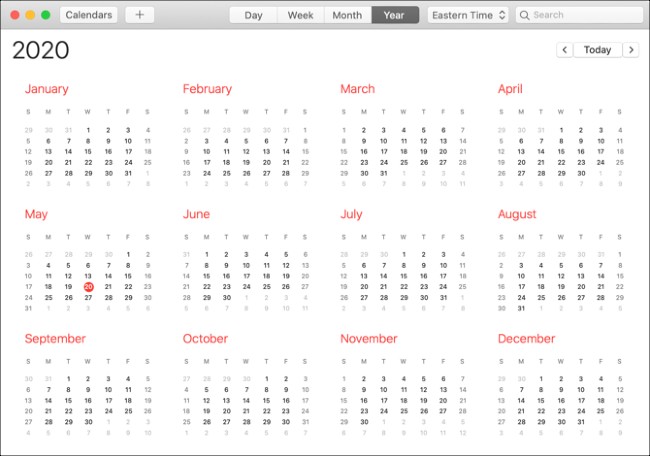Click the plus button to add event
The width and height of the screenshot is (650, 456).
tap(140, 15)
